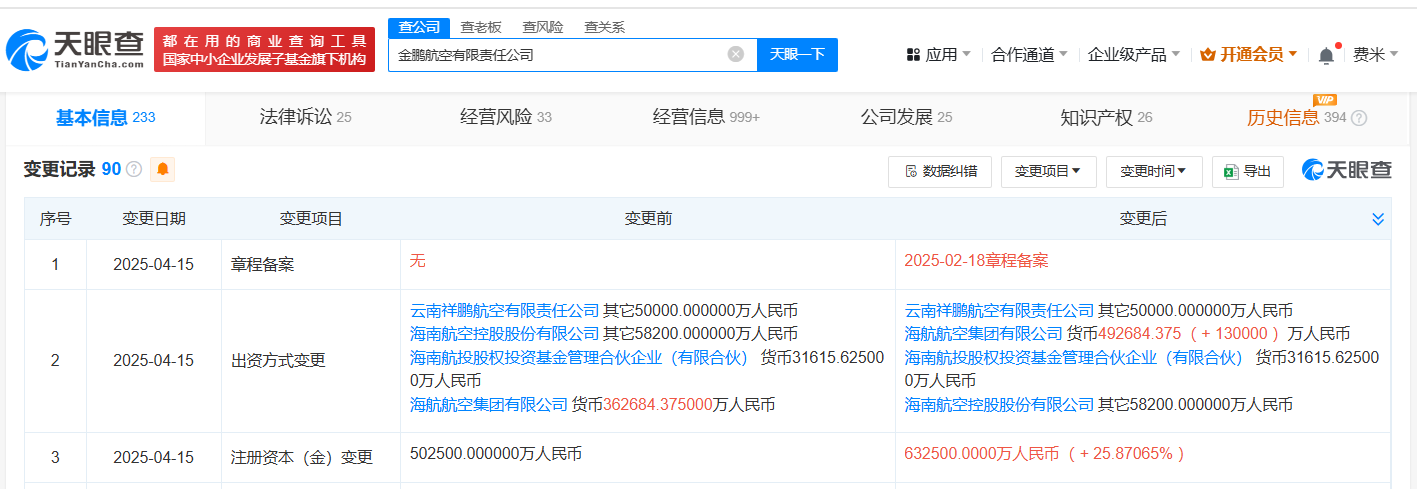Select the 经营信息 tab
The width and height of the screenshot is (1417, 489).
click(706, 118)
